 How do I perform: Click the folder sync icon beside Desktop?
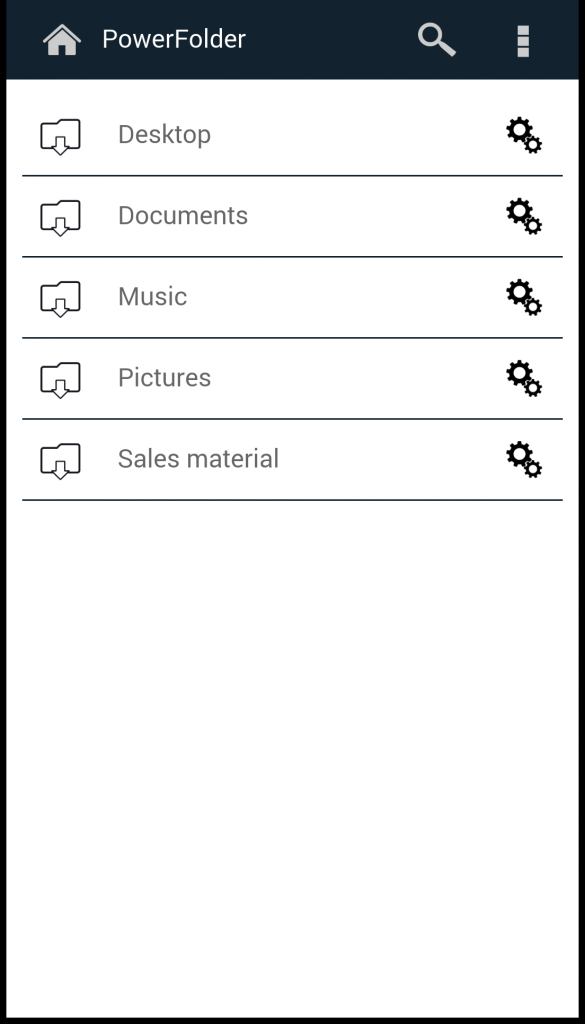coord(60,134)
